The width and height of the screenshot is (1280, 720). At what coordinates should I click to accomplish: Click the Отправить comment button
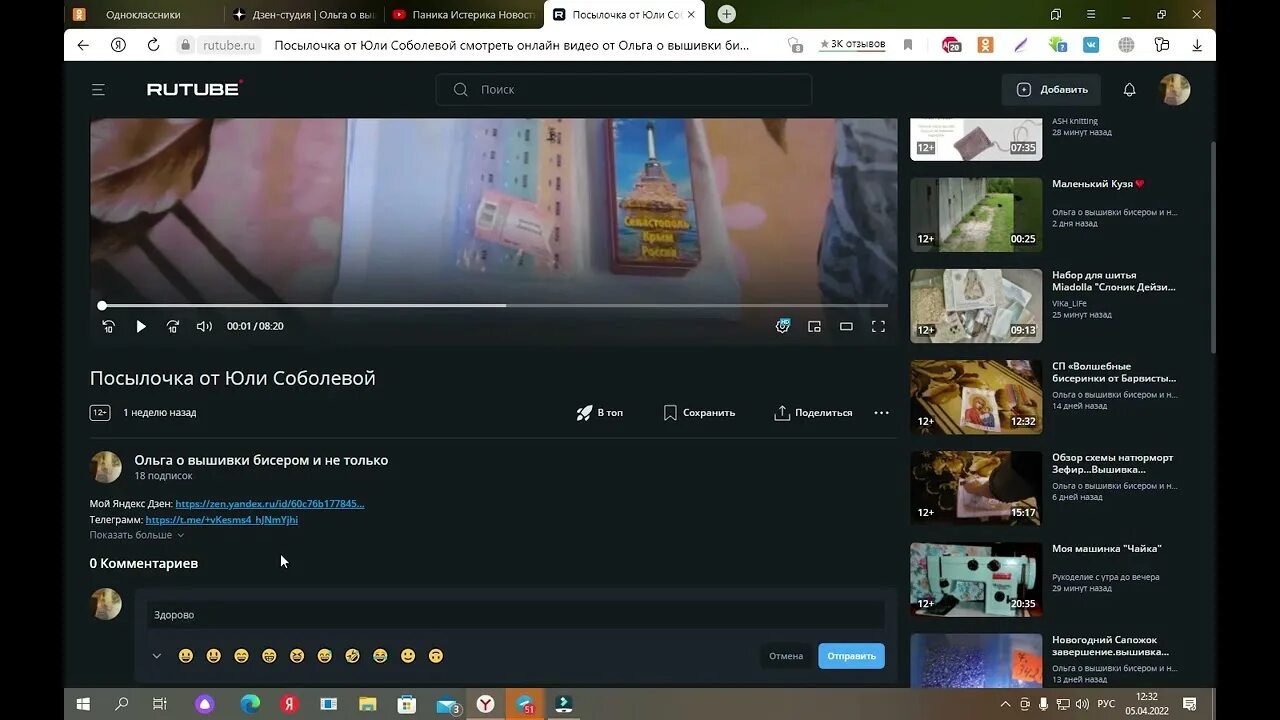pyautogui.click(x=851, y=655)
